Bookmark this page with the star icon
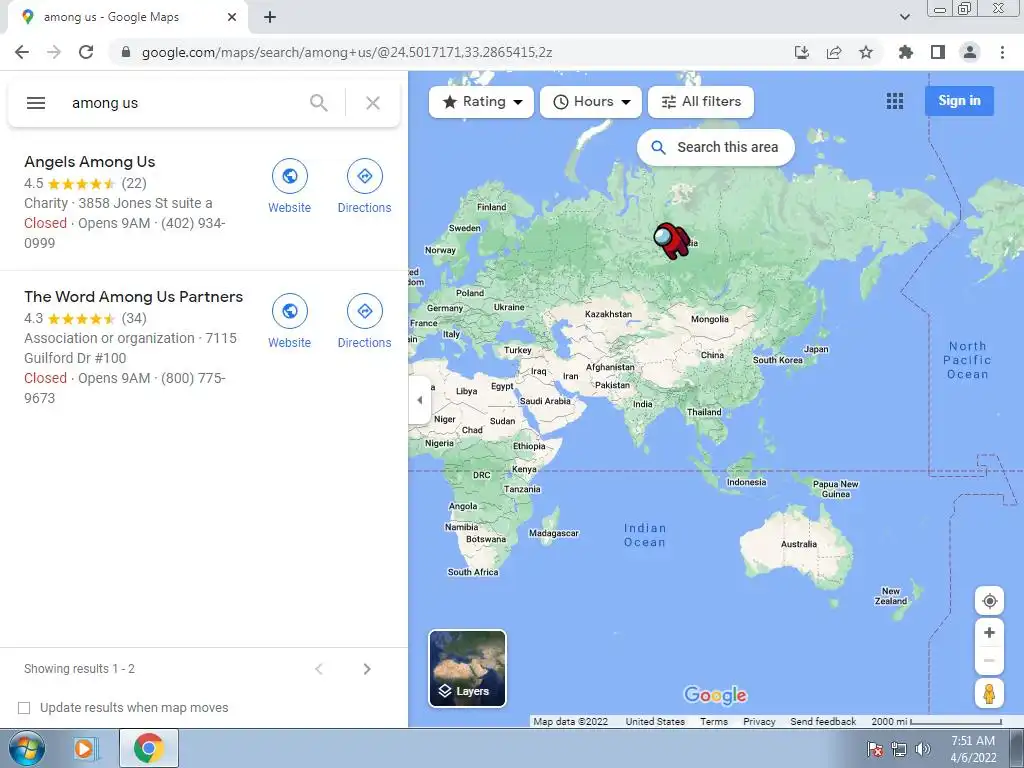Image resolution: width=1024 pixels, height=768 pixels. tap(866, 52)
